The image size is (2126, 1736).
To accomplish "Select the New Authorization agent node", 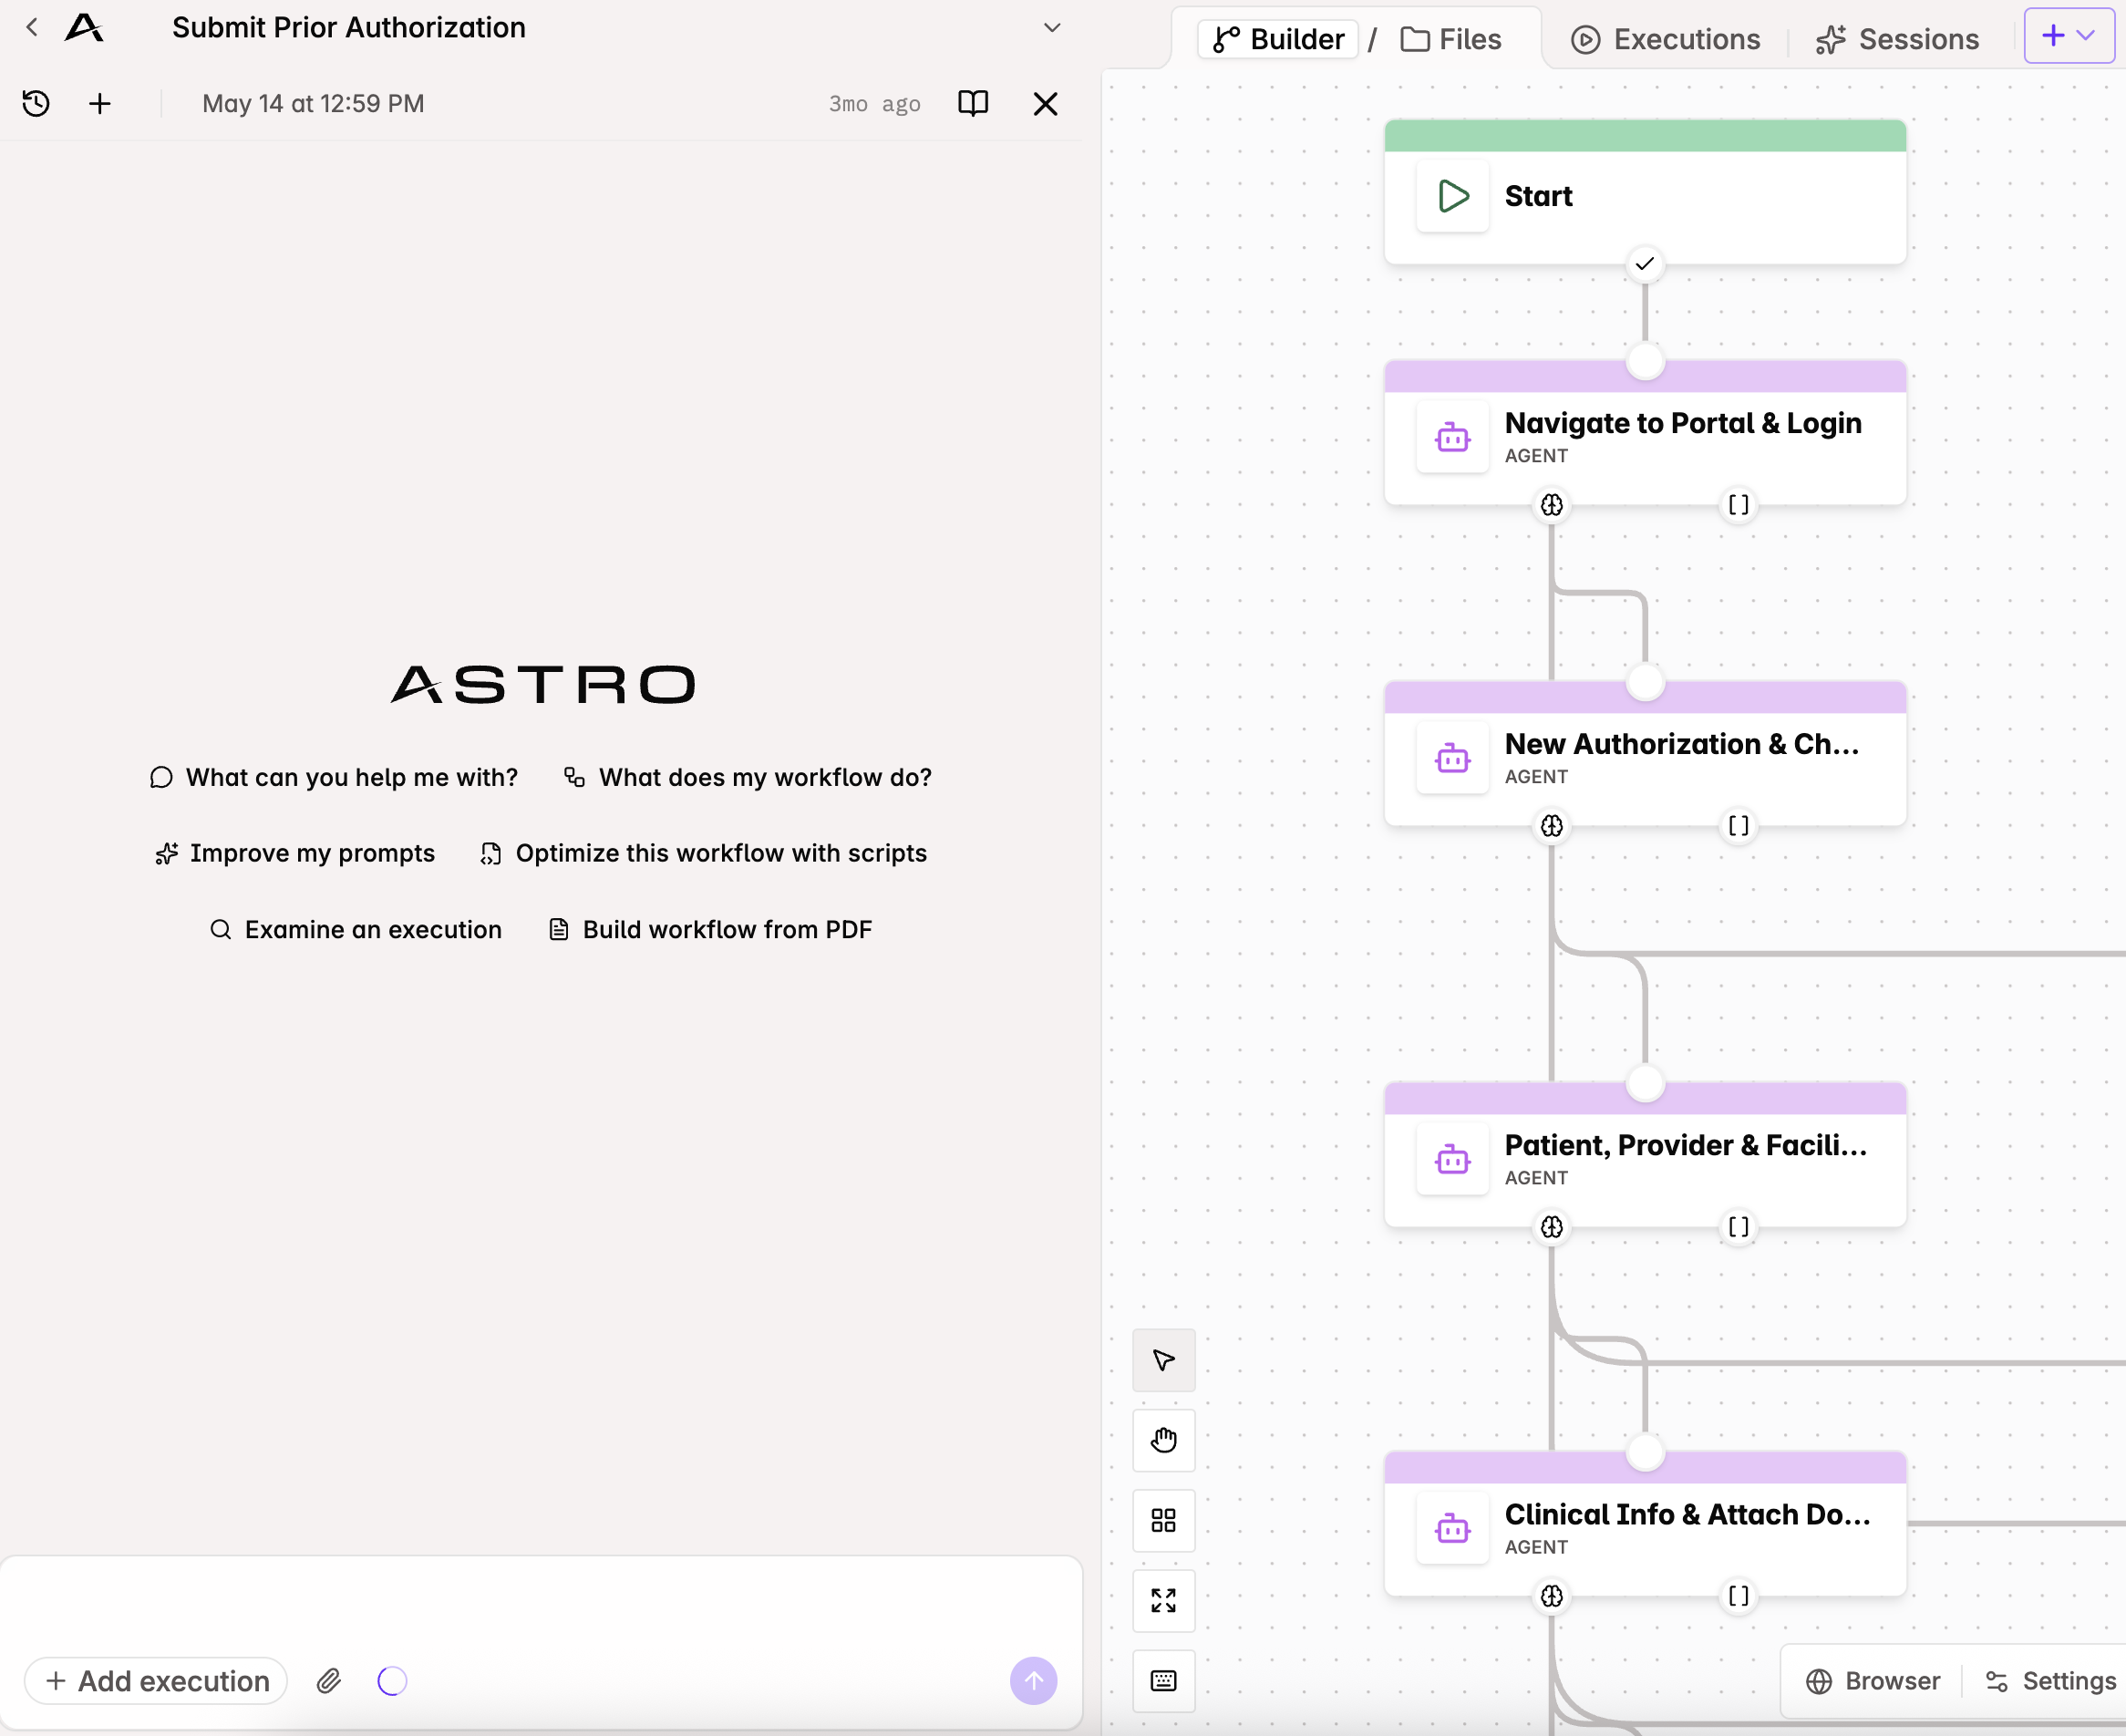I will (1645, 754).
